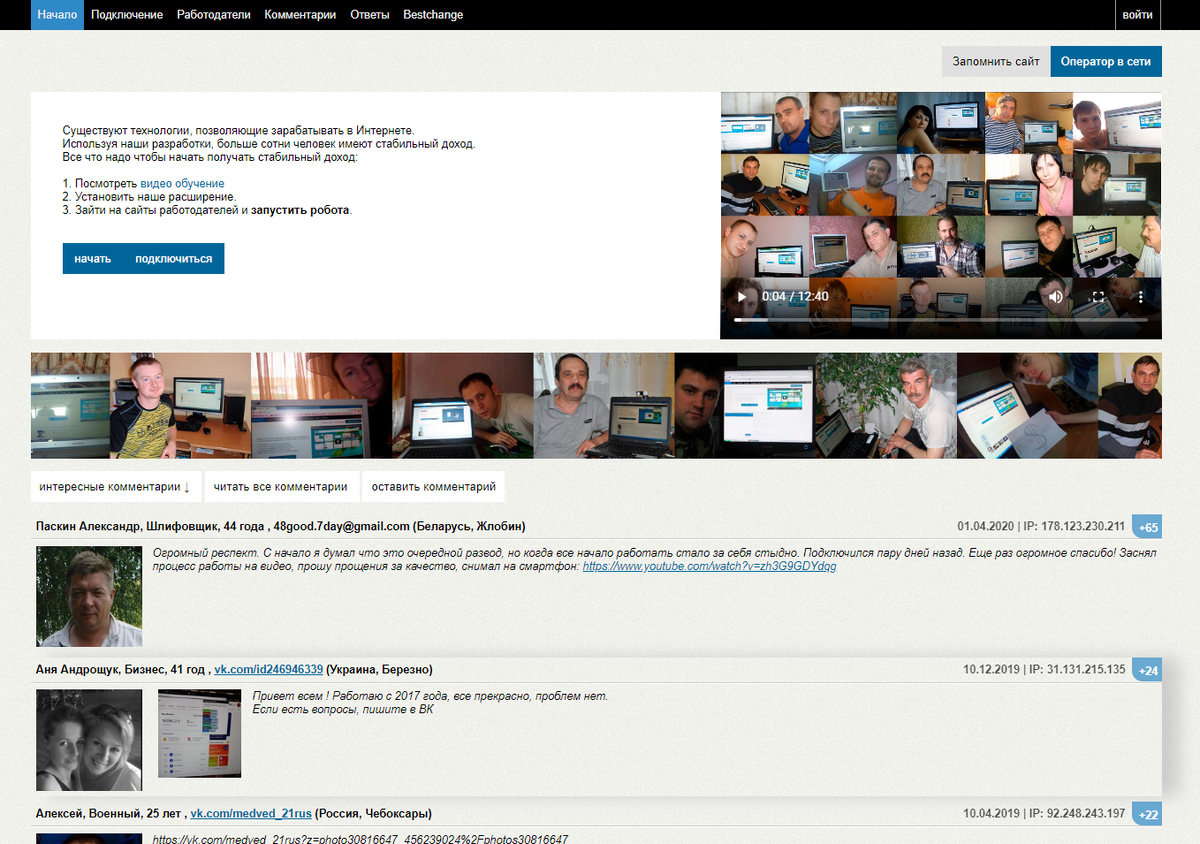Viewport: 1200px width, 844px height.
Task: Open the видео обучение link
Action: tap(182, 184)
